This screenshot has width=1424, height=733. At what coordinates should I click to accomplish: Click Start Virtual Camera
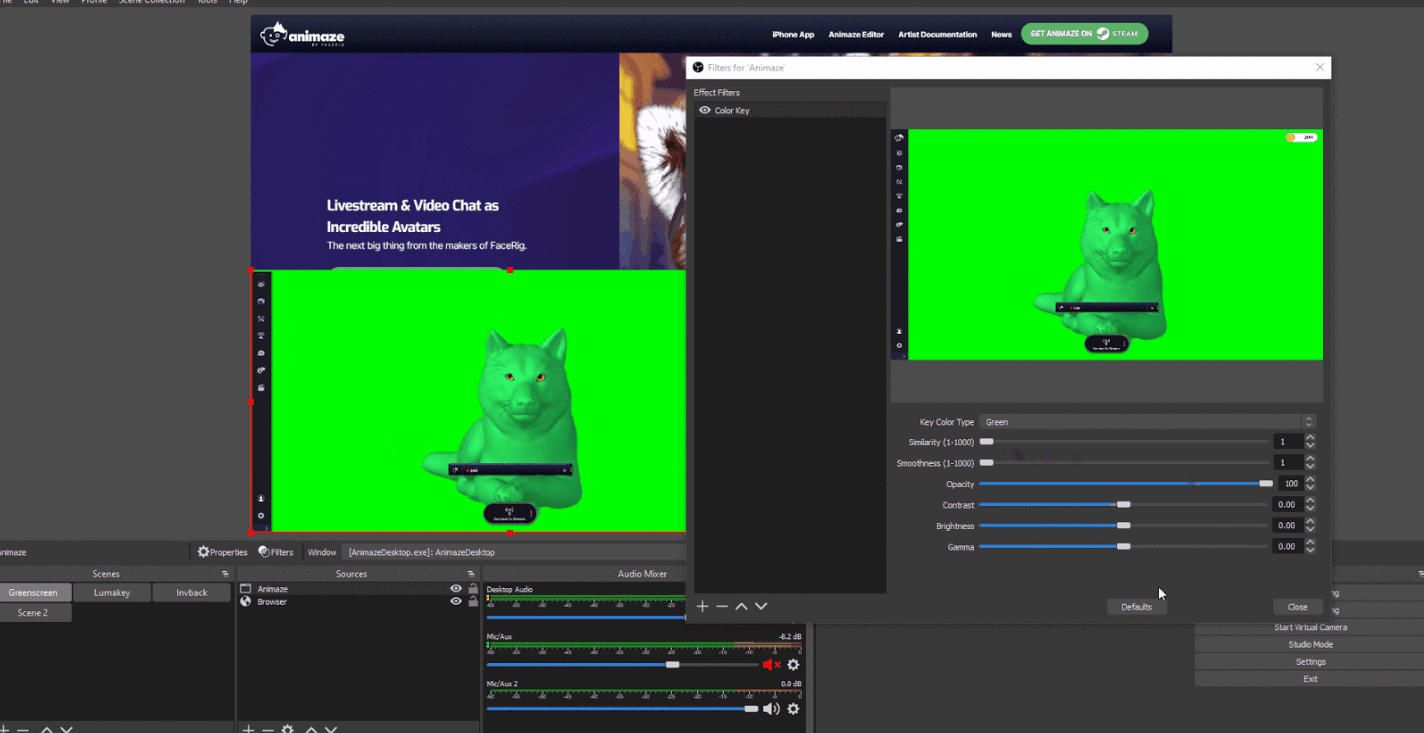pyautogui.click(x=1310, y=627)
